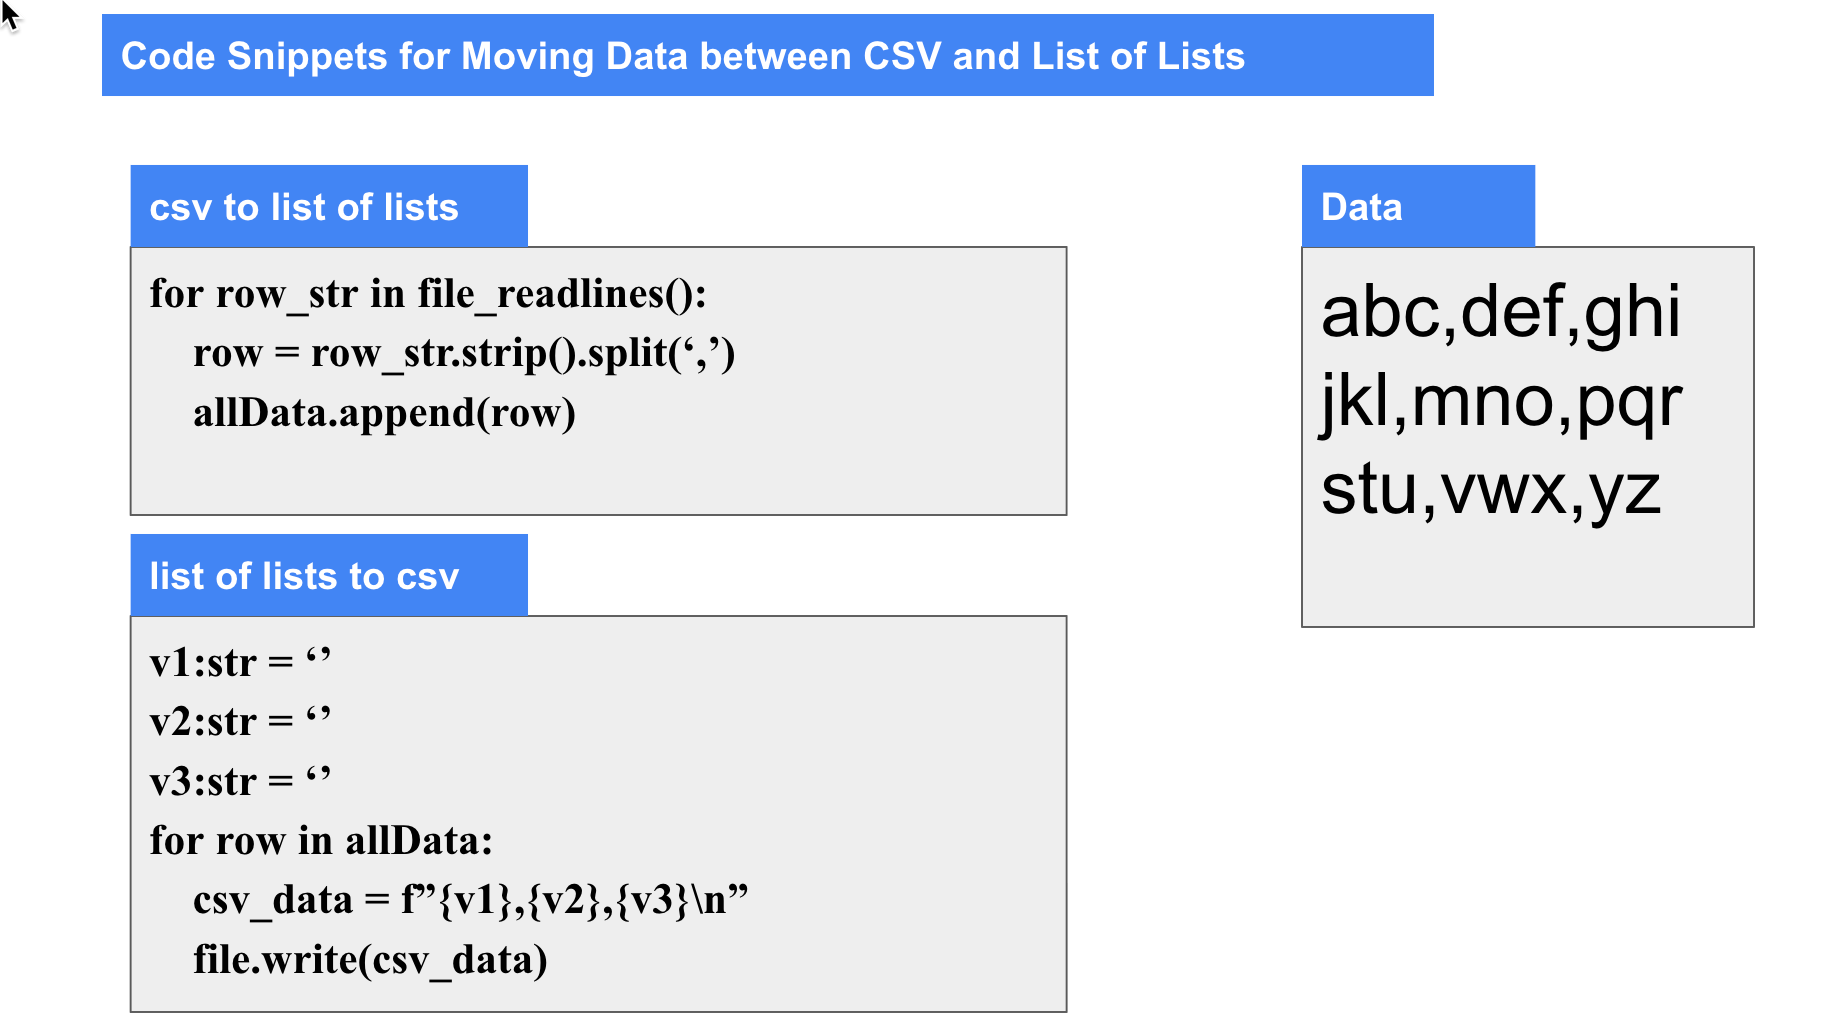The image size is (1834, 1032).
Task: Click the 'stu,vwx,yz' data row
Action: (x=1490, y=490)
